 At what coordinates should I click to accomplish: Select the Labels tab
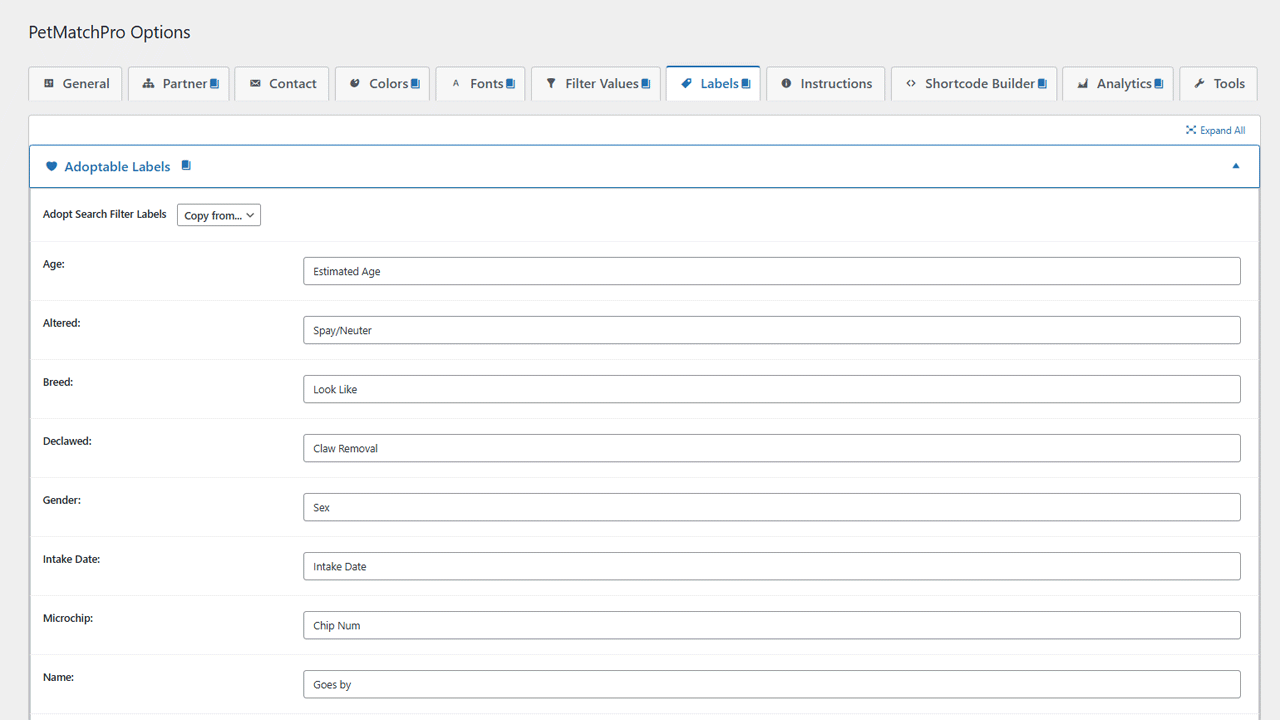pyautogui.click(x=713, y=84)
